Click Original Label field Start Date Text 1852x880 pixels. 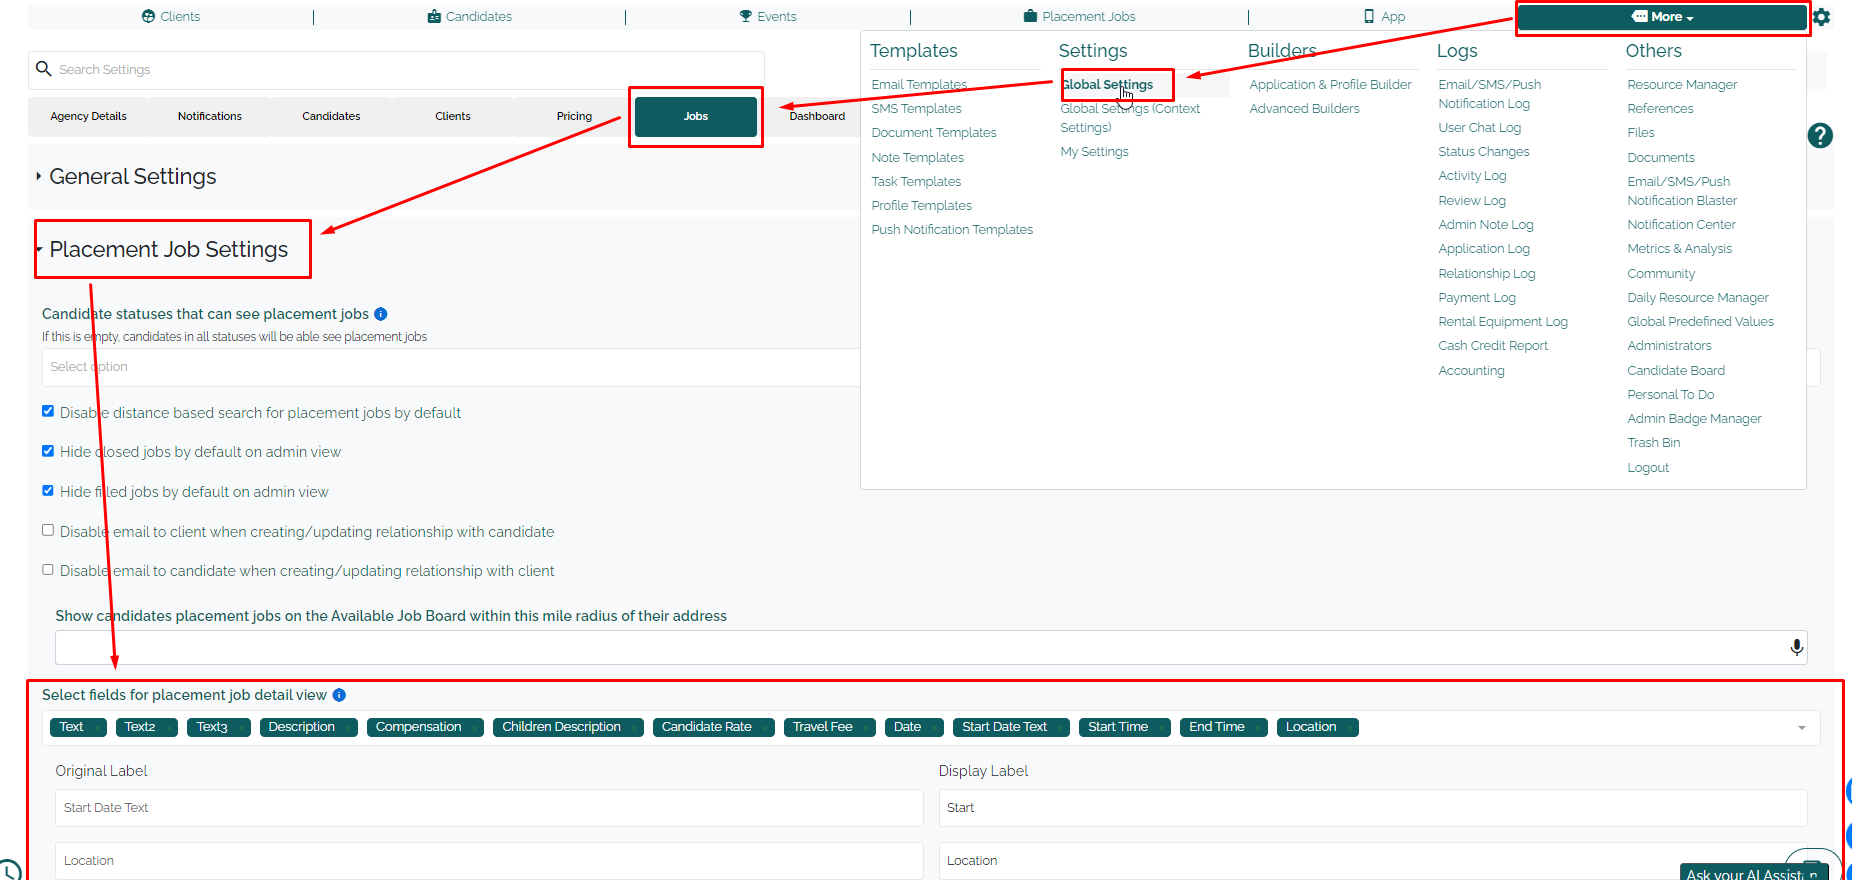(x=489, y=808)
